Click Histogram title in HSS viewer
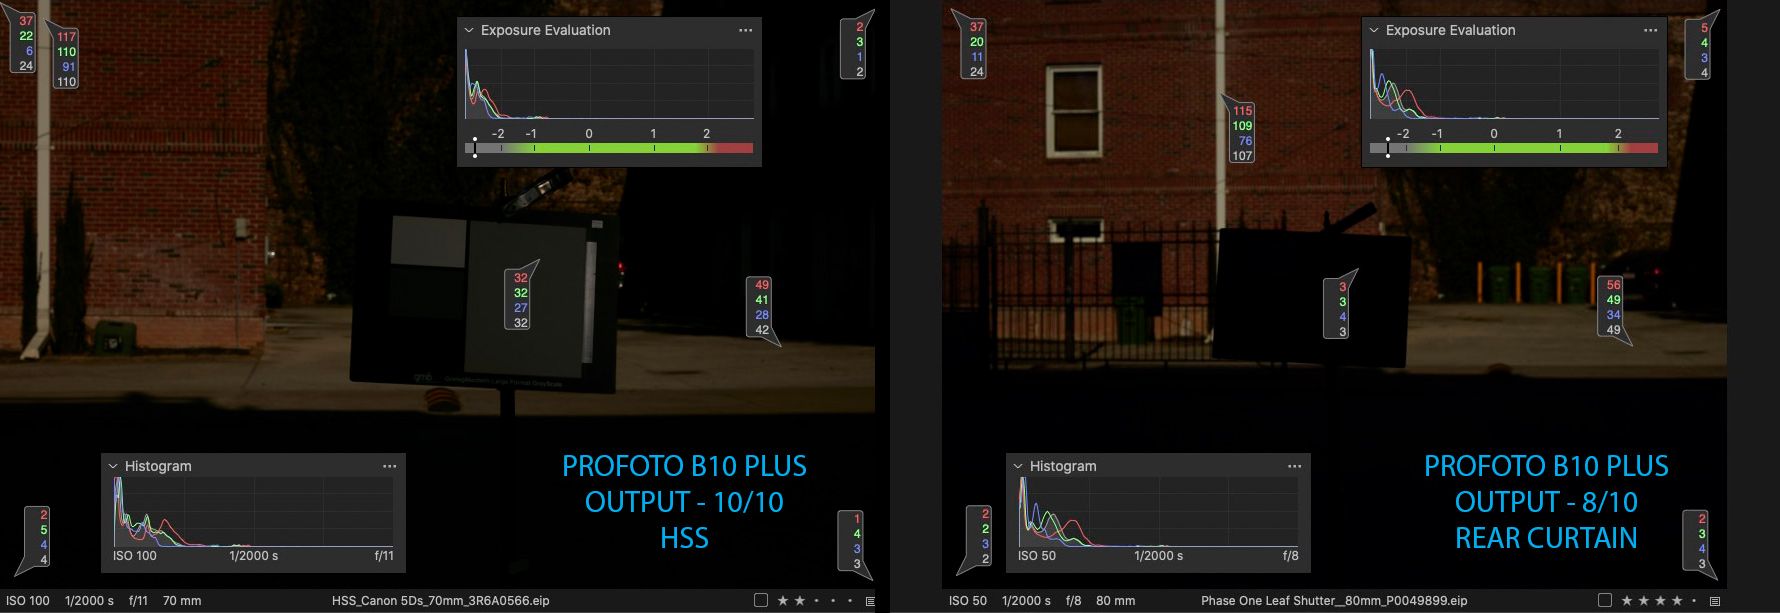The height and width of the screenshot is (613, 1780). point(158,467)
